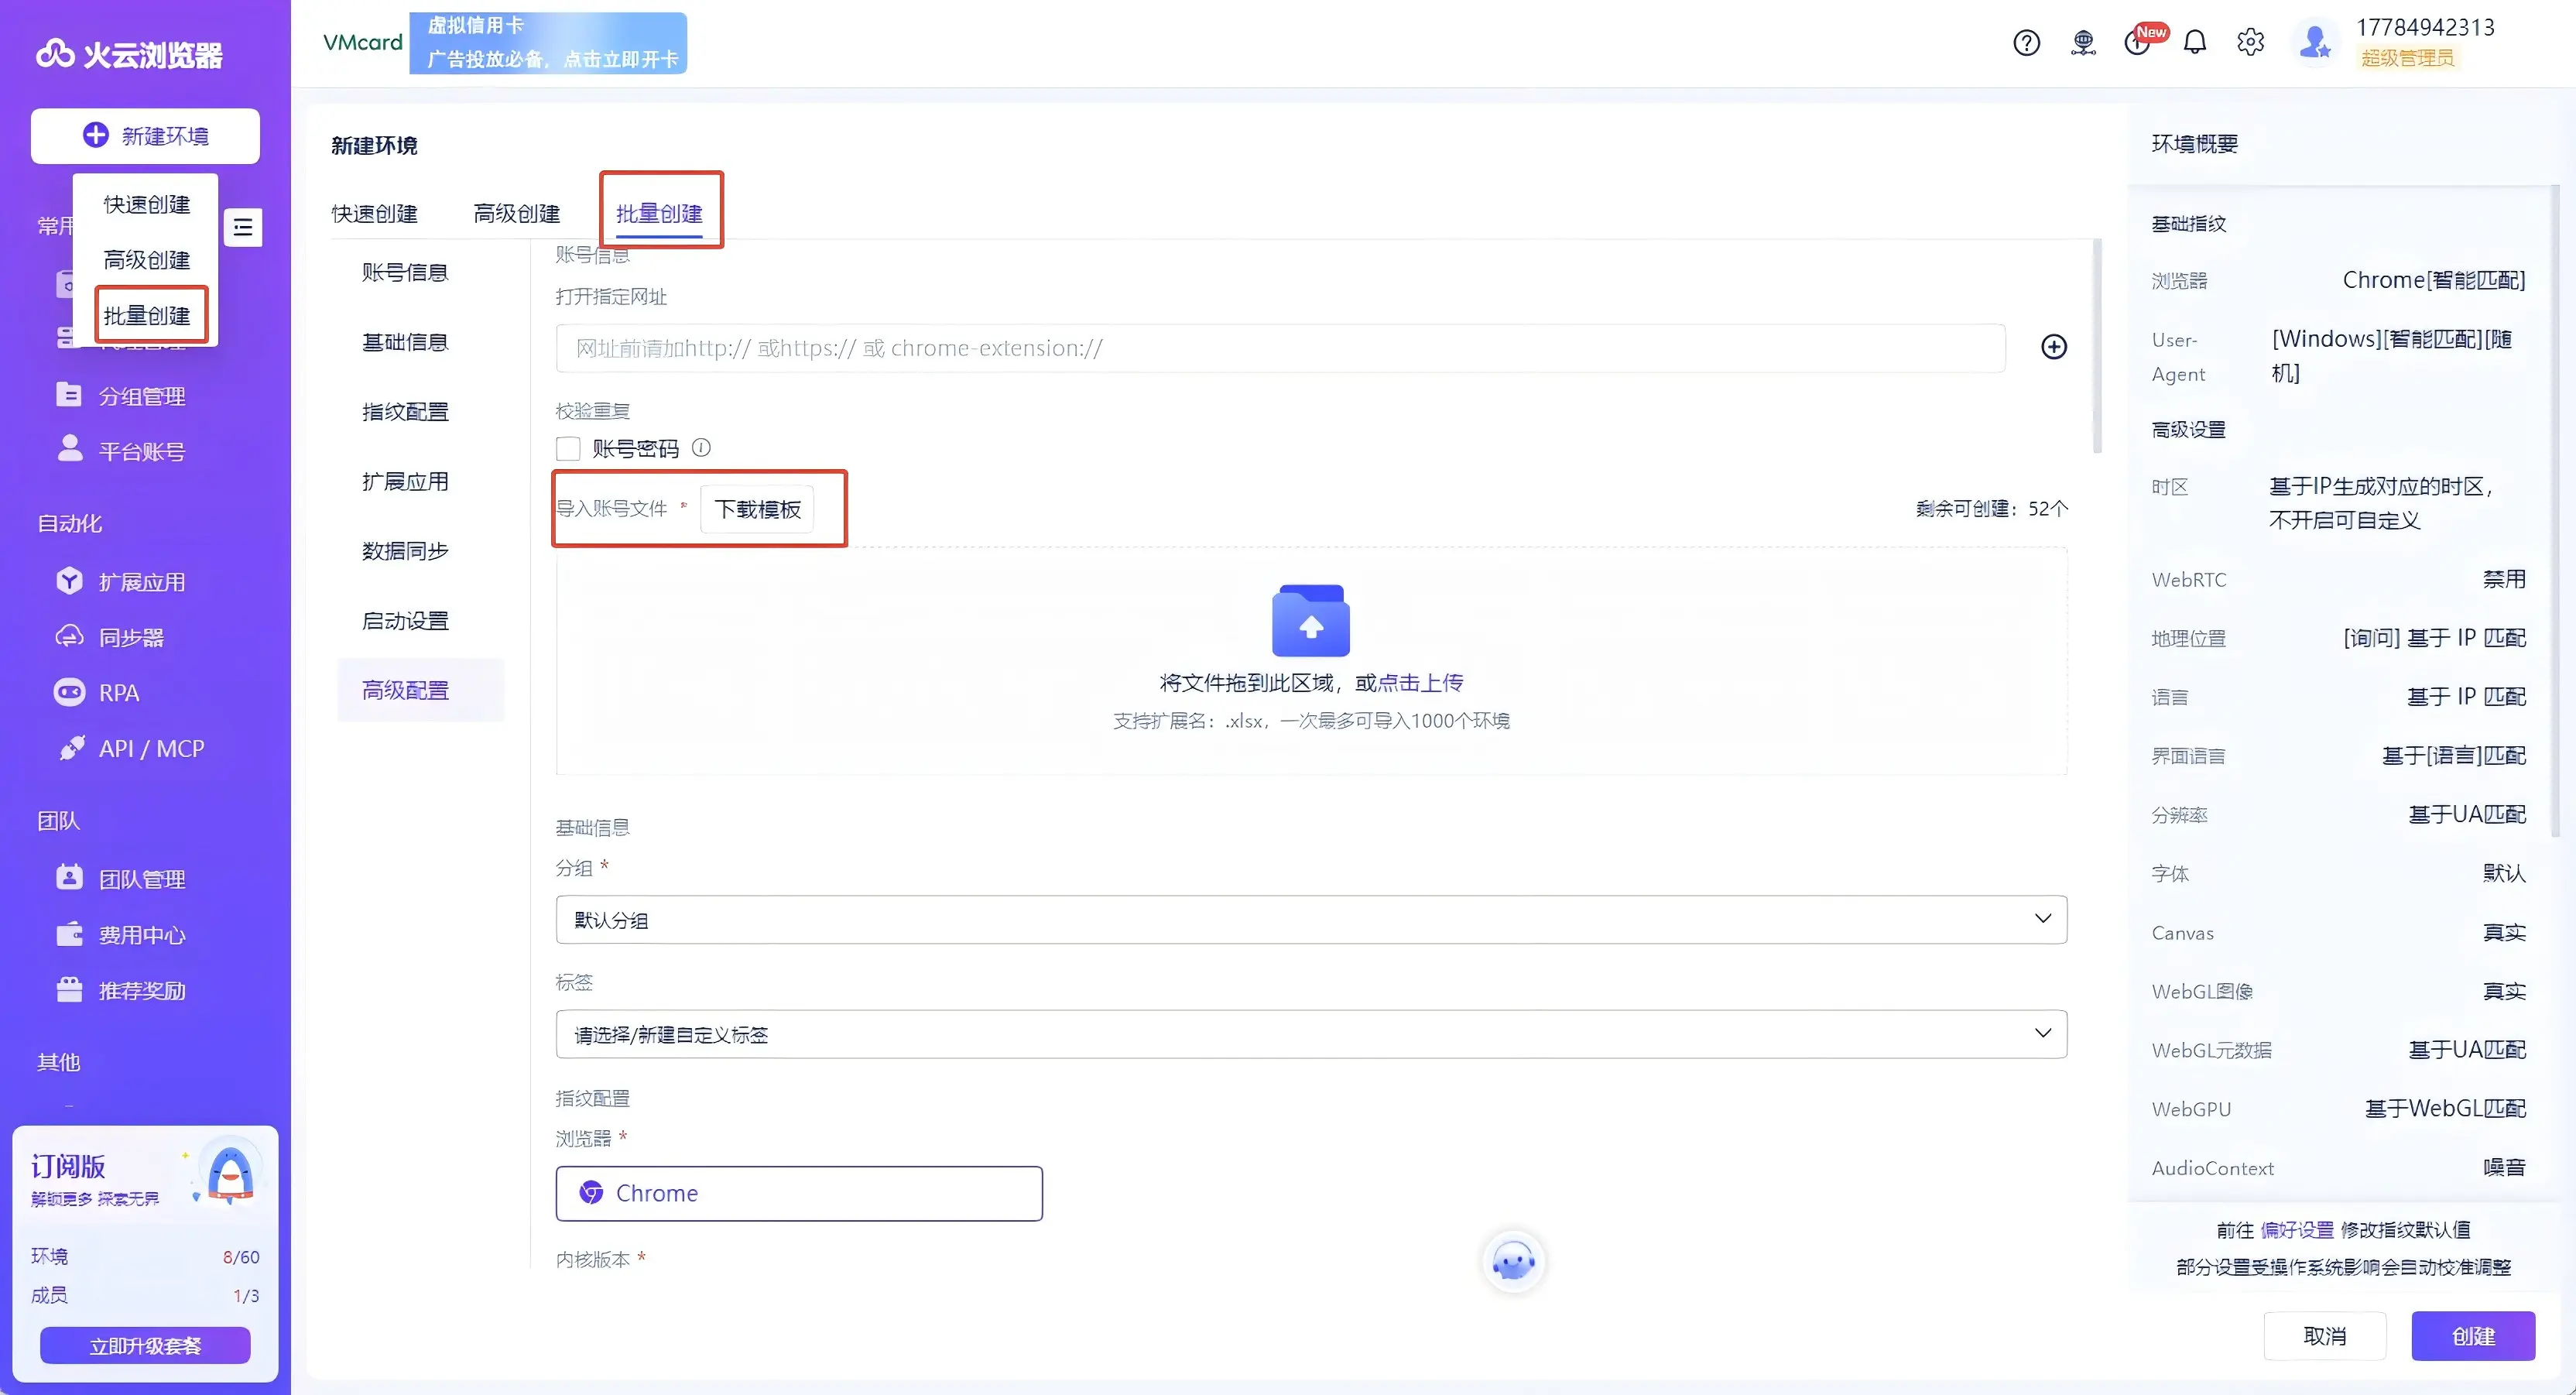Focus the 打开指定网址 URL input

[1281, 348]
